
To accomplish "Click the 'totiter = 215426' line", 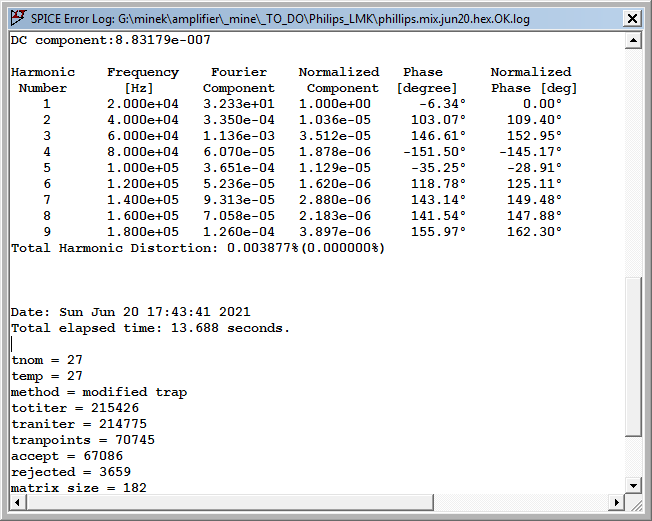I will [x=75, y=408].
